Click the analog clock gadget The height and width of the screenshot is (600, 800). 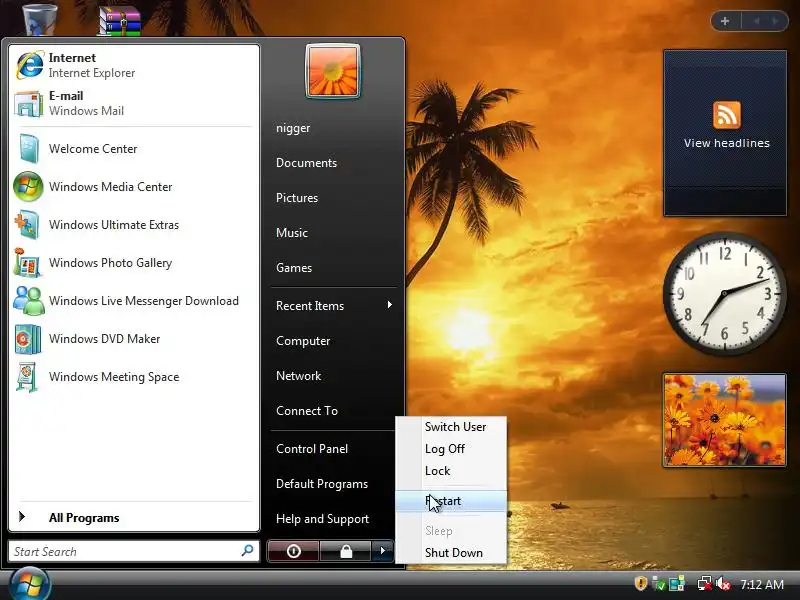click(724, 294)
